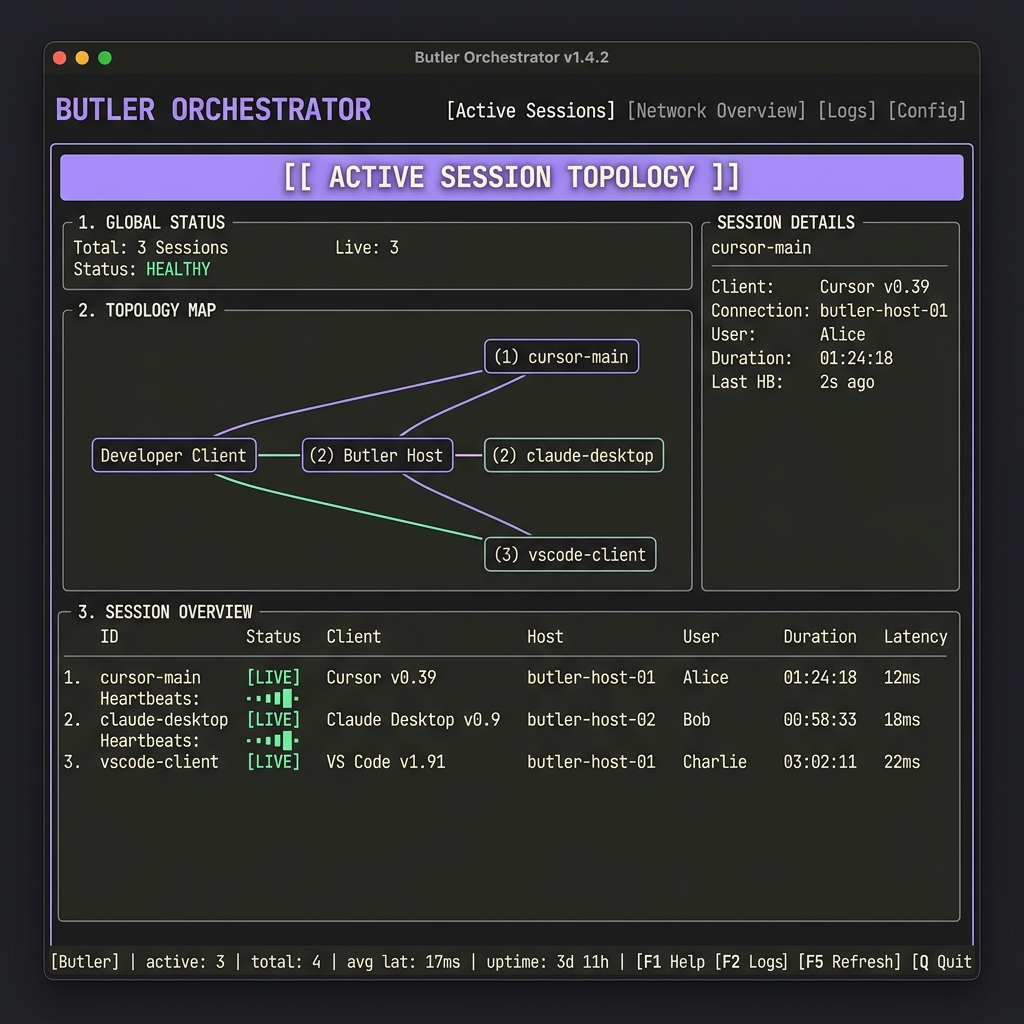1024x1024 pixels.
Task: Close the window with the red button
Action: click(x=59, y=58)
